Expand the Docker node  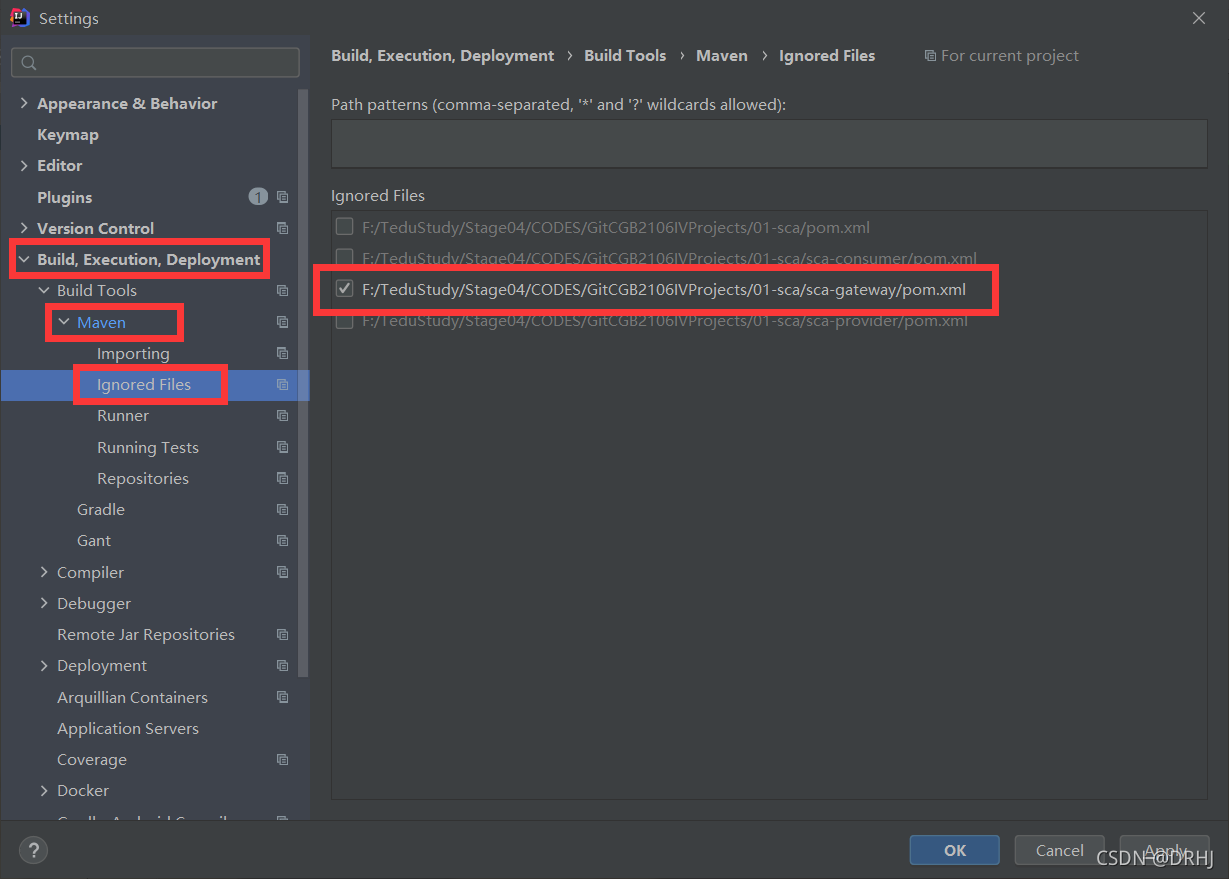44,791
